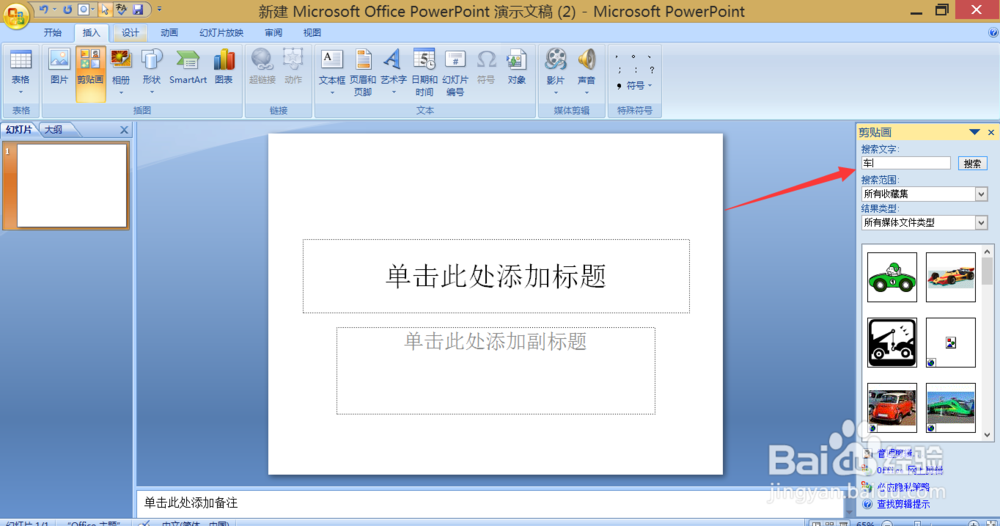
Task: Insert a 文本框 text box
Action: pos(332,72)
